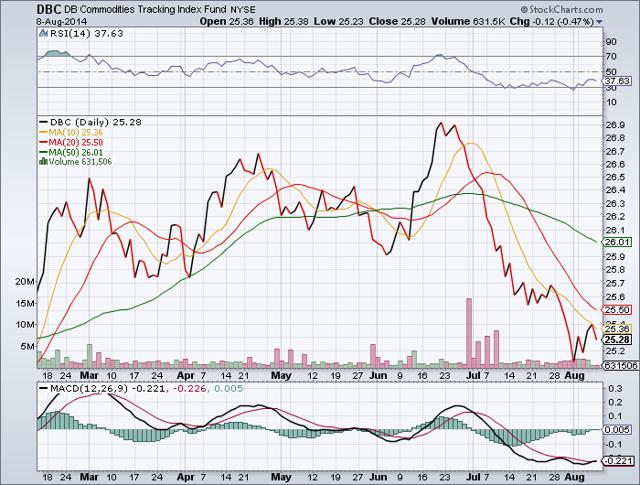Click the green line marker before MA(50)
640x485 pixels.
(43, 152)
